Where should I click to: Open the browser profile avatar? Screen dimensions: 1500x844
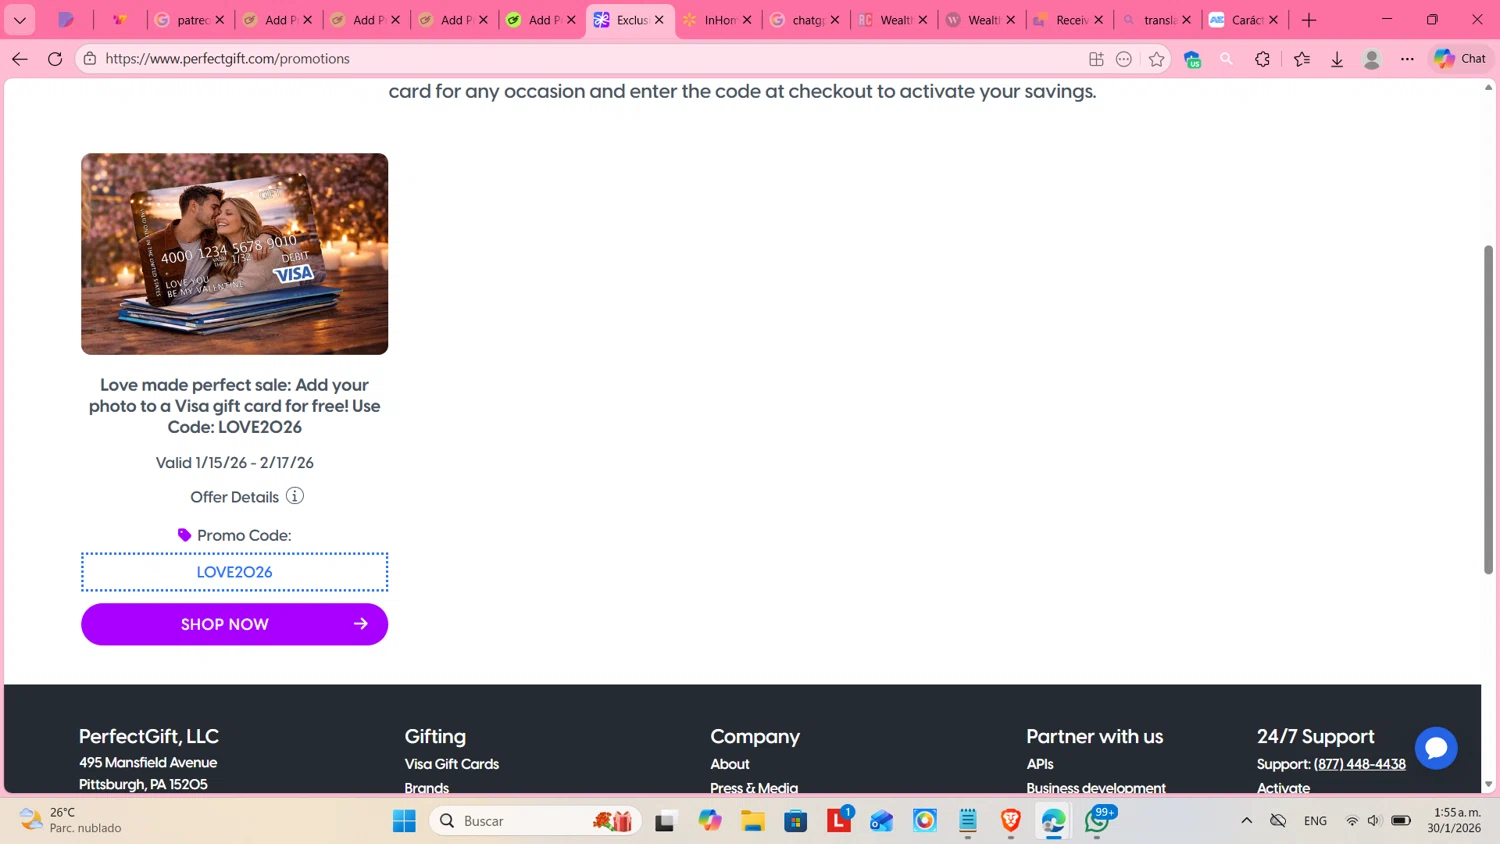pos(1372,59)
